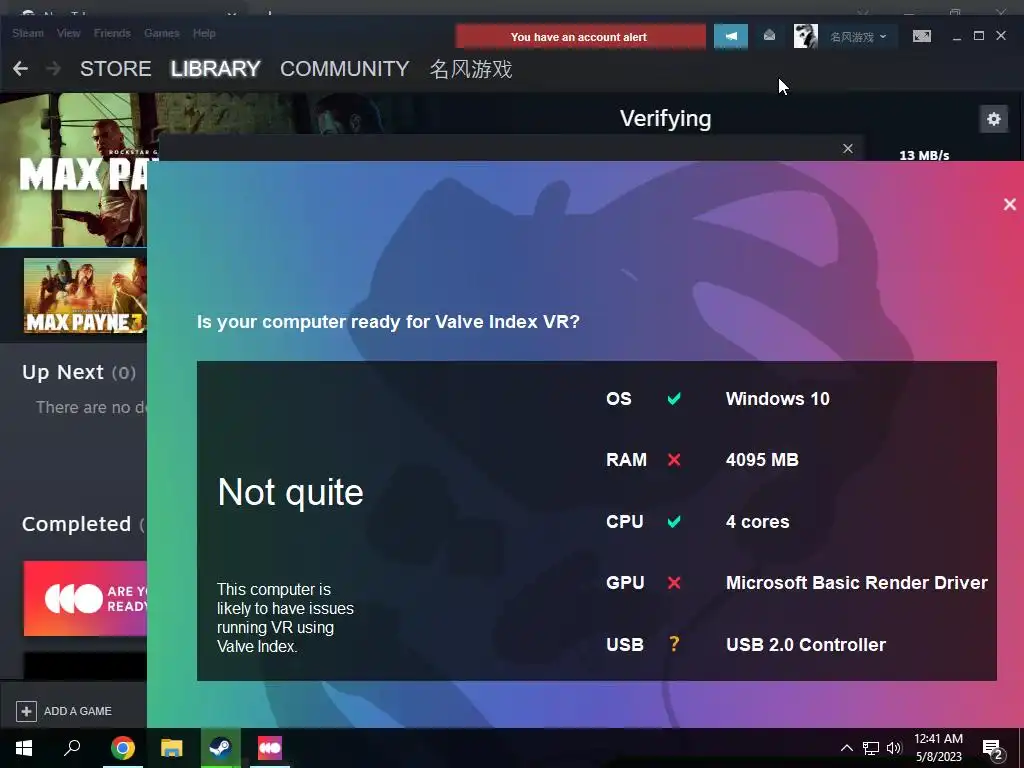Toggle Big Picture mode icon
Image resolution: width=1024 pixels, height=768 pixels.
[x=921, y=37]
